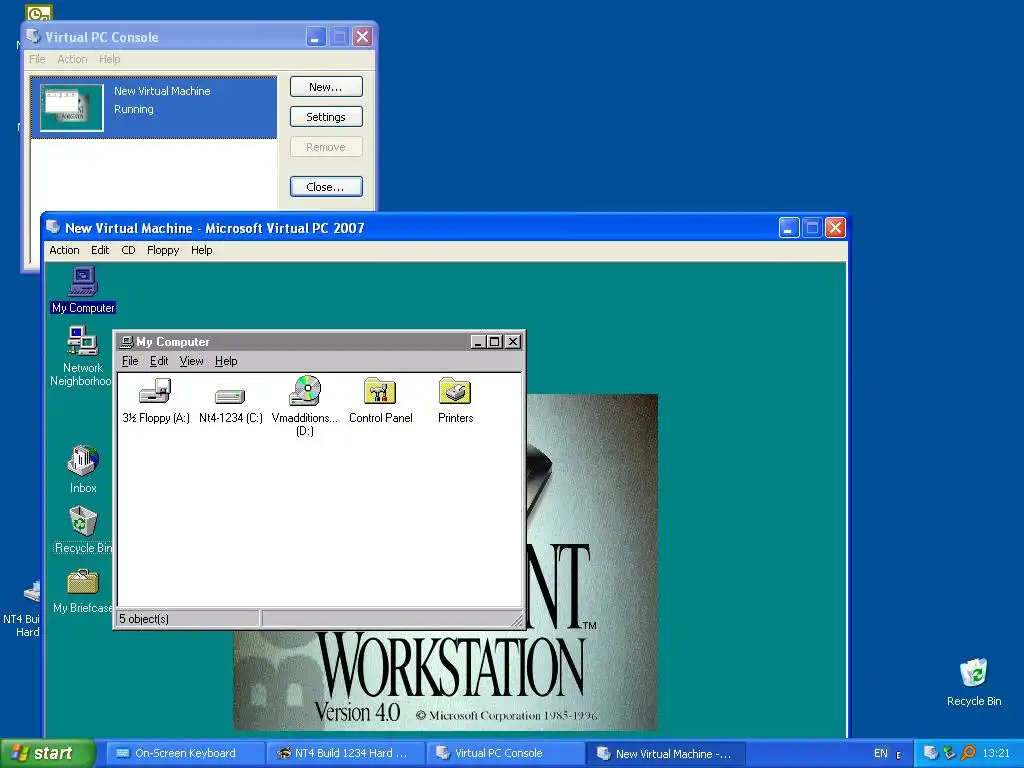Image resolution: width=1024 pixels, height=768 pixels.
Task: Open Action menu of Virtual PC 2007 window
Action: coord(64,250)
